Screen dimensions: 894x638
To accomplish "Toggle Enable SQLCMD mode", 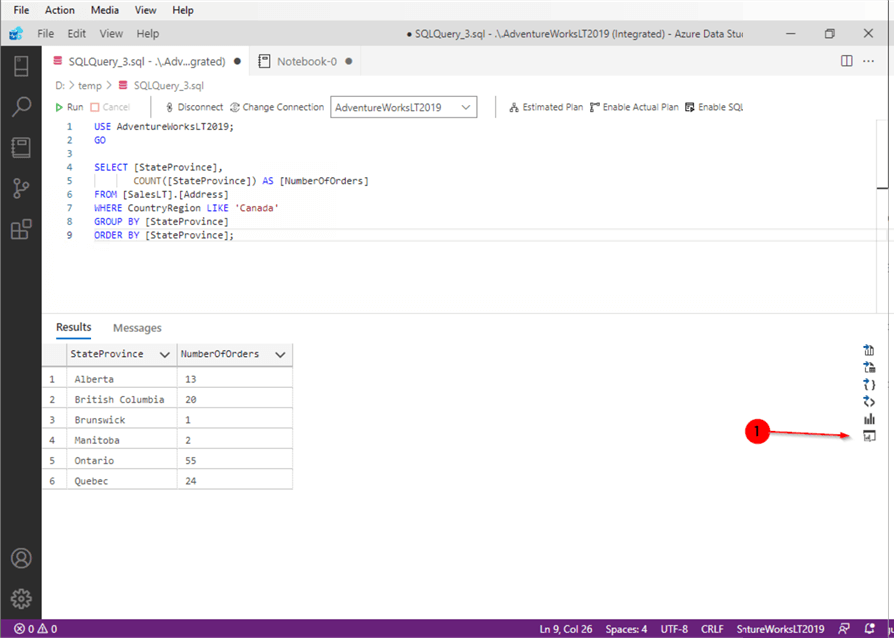I will click(714, 107).
